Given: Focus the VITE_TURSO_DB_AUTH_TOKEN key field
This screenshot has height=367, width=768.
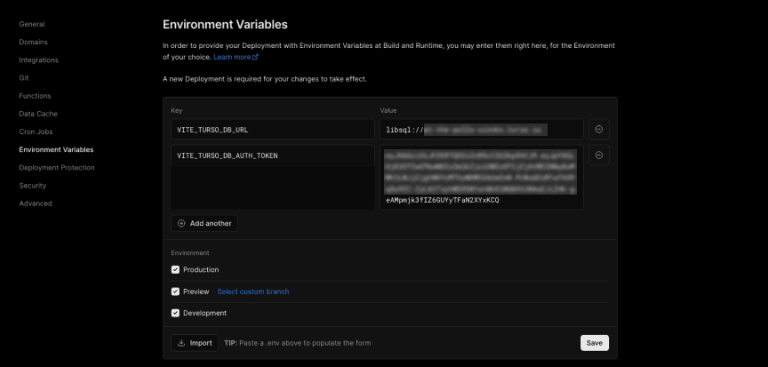Looking at the screenshot, I should tap(273, 155).
